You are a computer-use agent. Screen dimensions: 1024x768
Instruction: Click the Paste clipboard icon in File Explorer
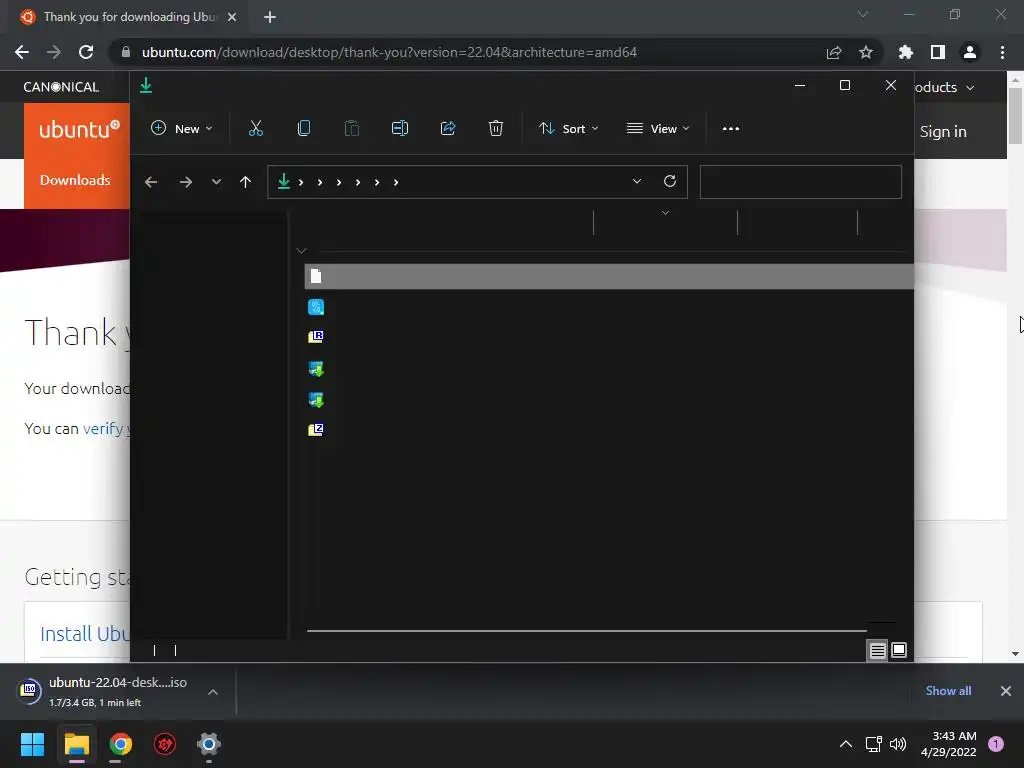pyautogui.click(x=351, y=129)
